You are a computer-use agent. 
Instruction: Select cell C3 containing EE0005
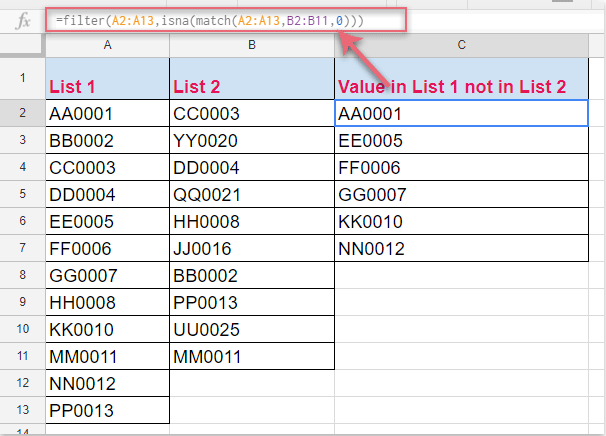461,140
